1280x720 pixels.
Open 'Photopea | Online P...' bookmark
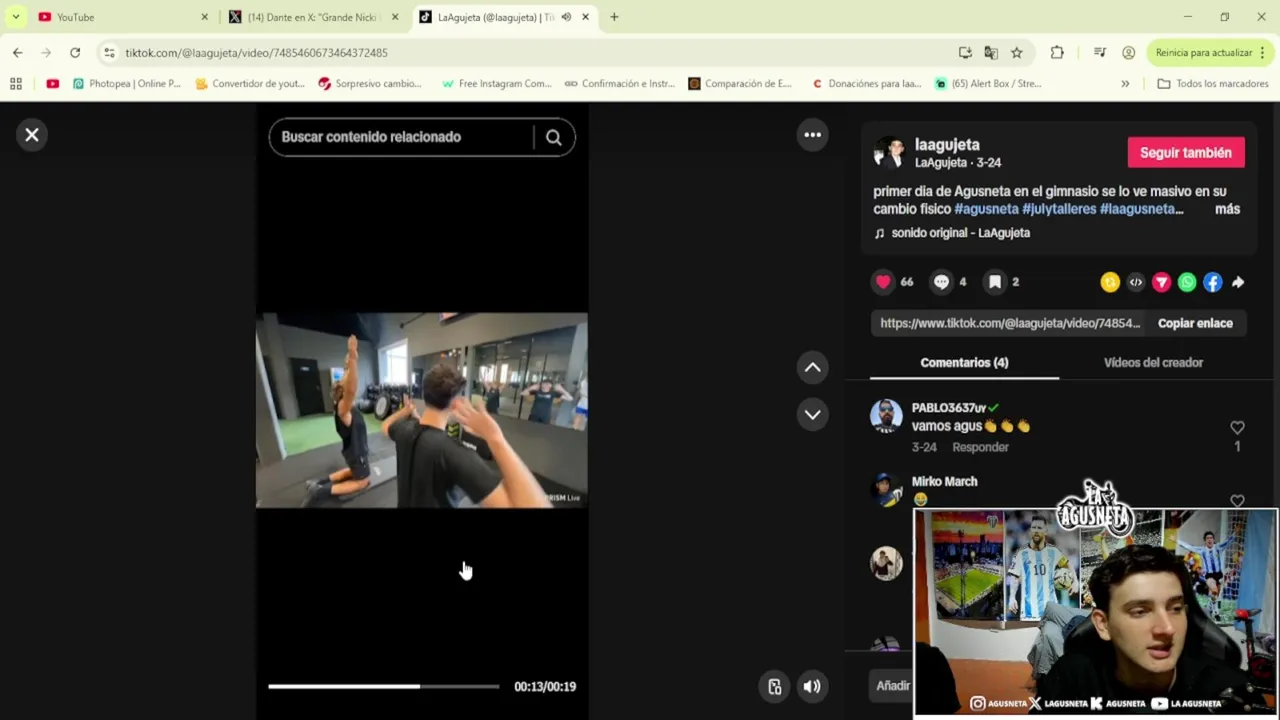(127, 84)
